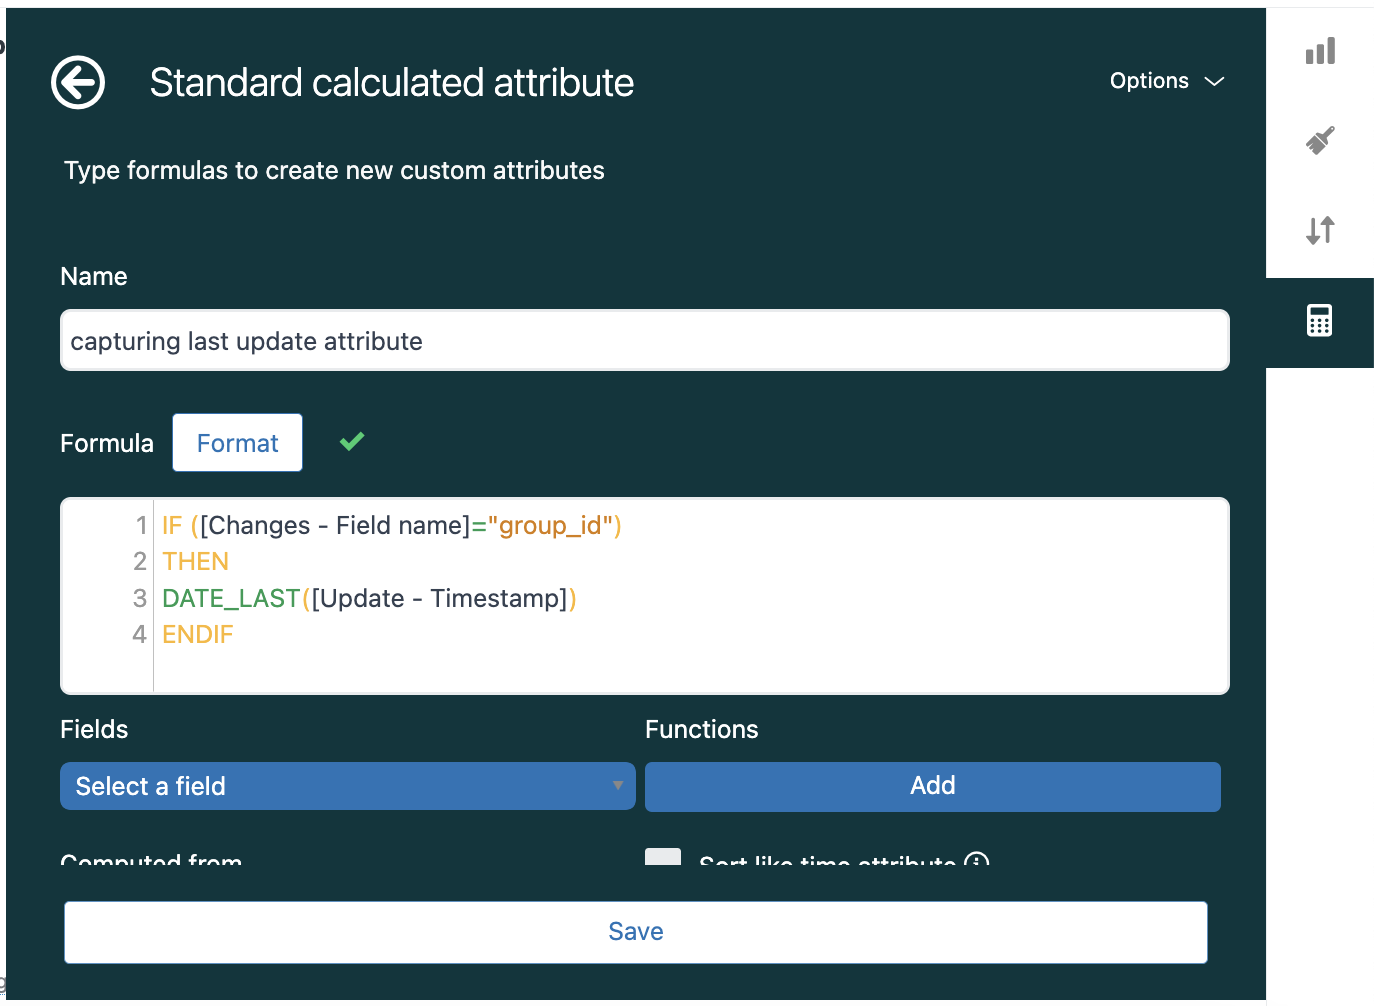This screenshot has height=1006, width=1374.
Task: Click the chevron next to Options
Action: (1214, 82)
